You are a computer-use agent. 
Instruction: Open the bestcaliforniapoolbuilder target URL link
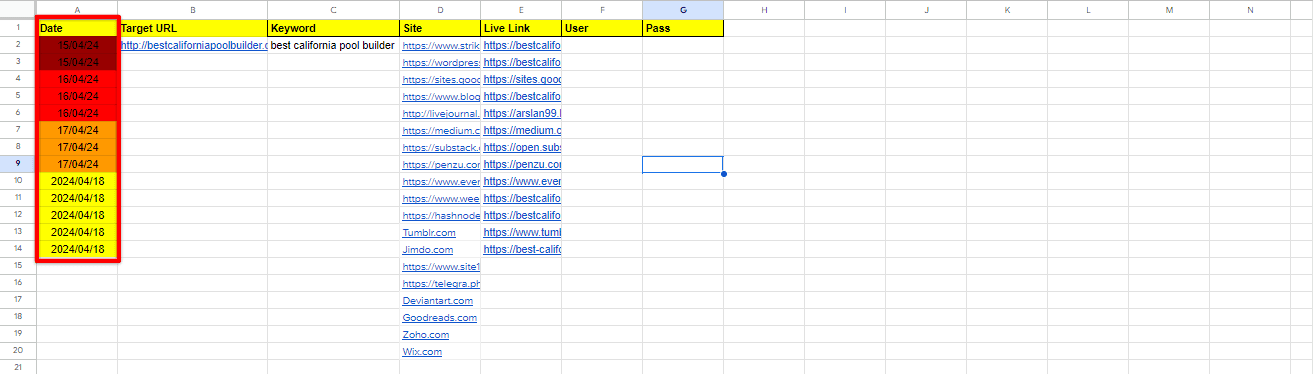[x=194, y=46]
